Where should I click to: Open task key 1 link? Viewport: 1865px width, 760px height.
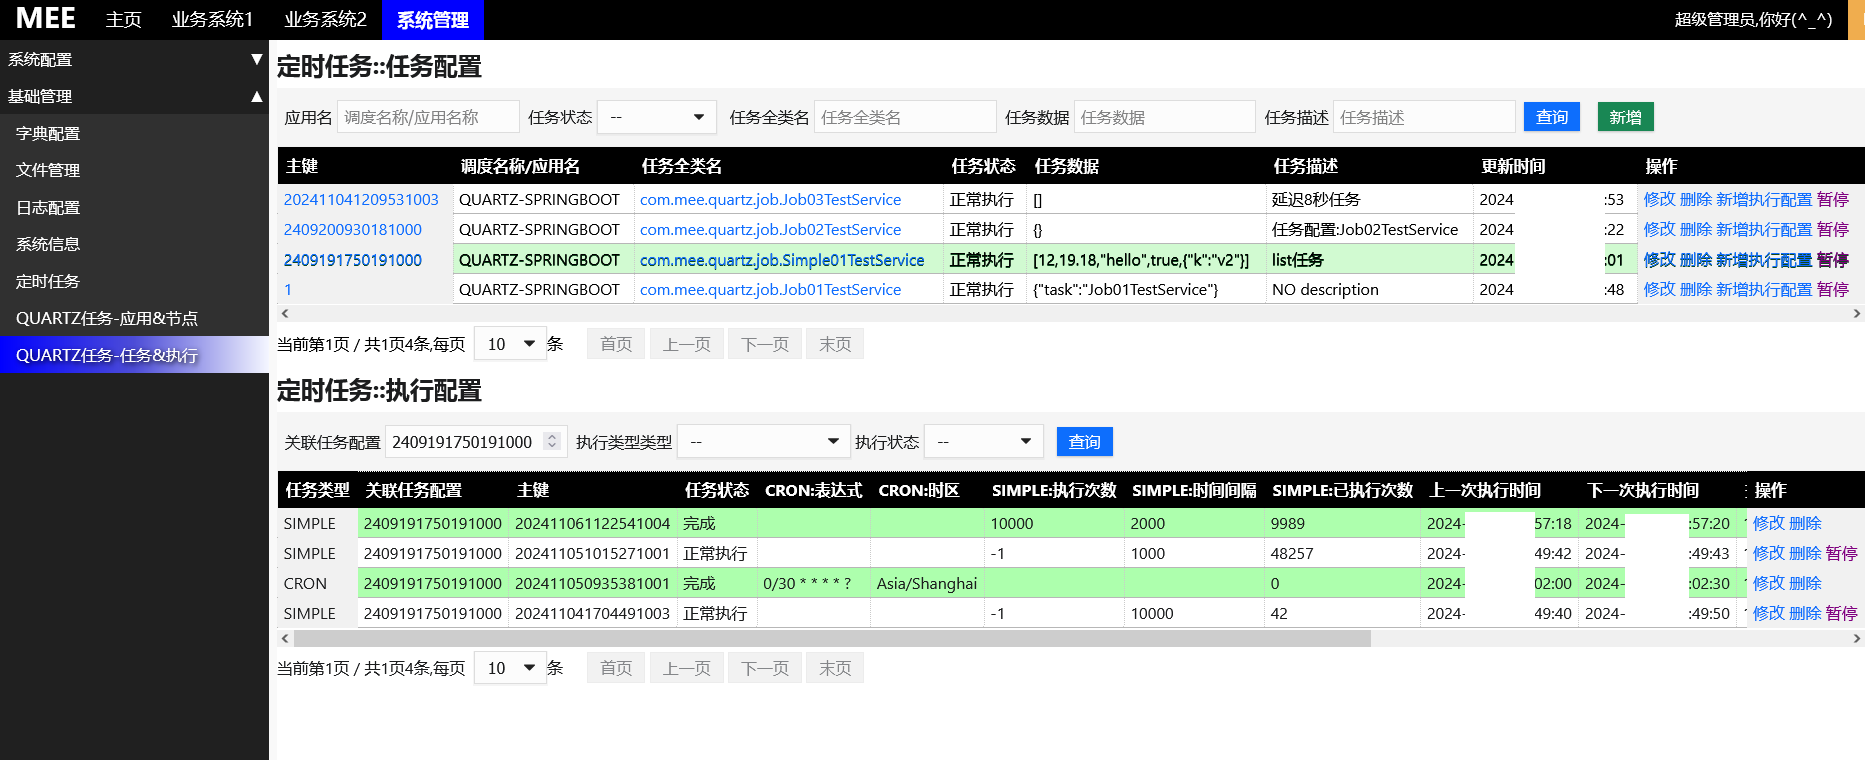coord(288,289)
